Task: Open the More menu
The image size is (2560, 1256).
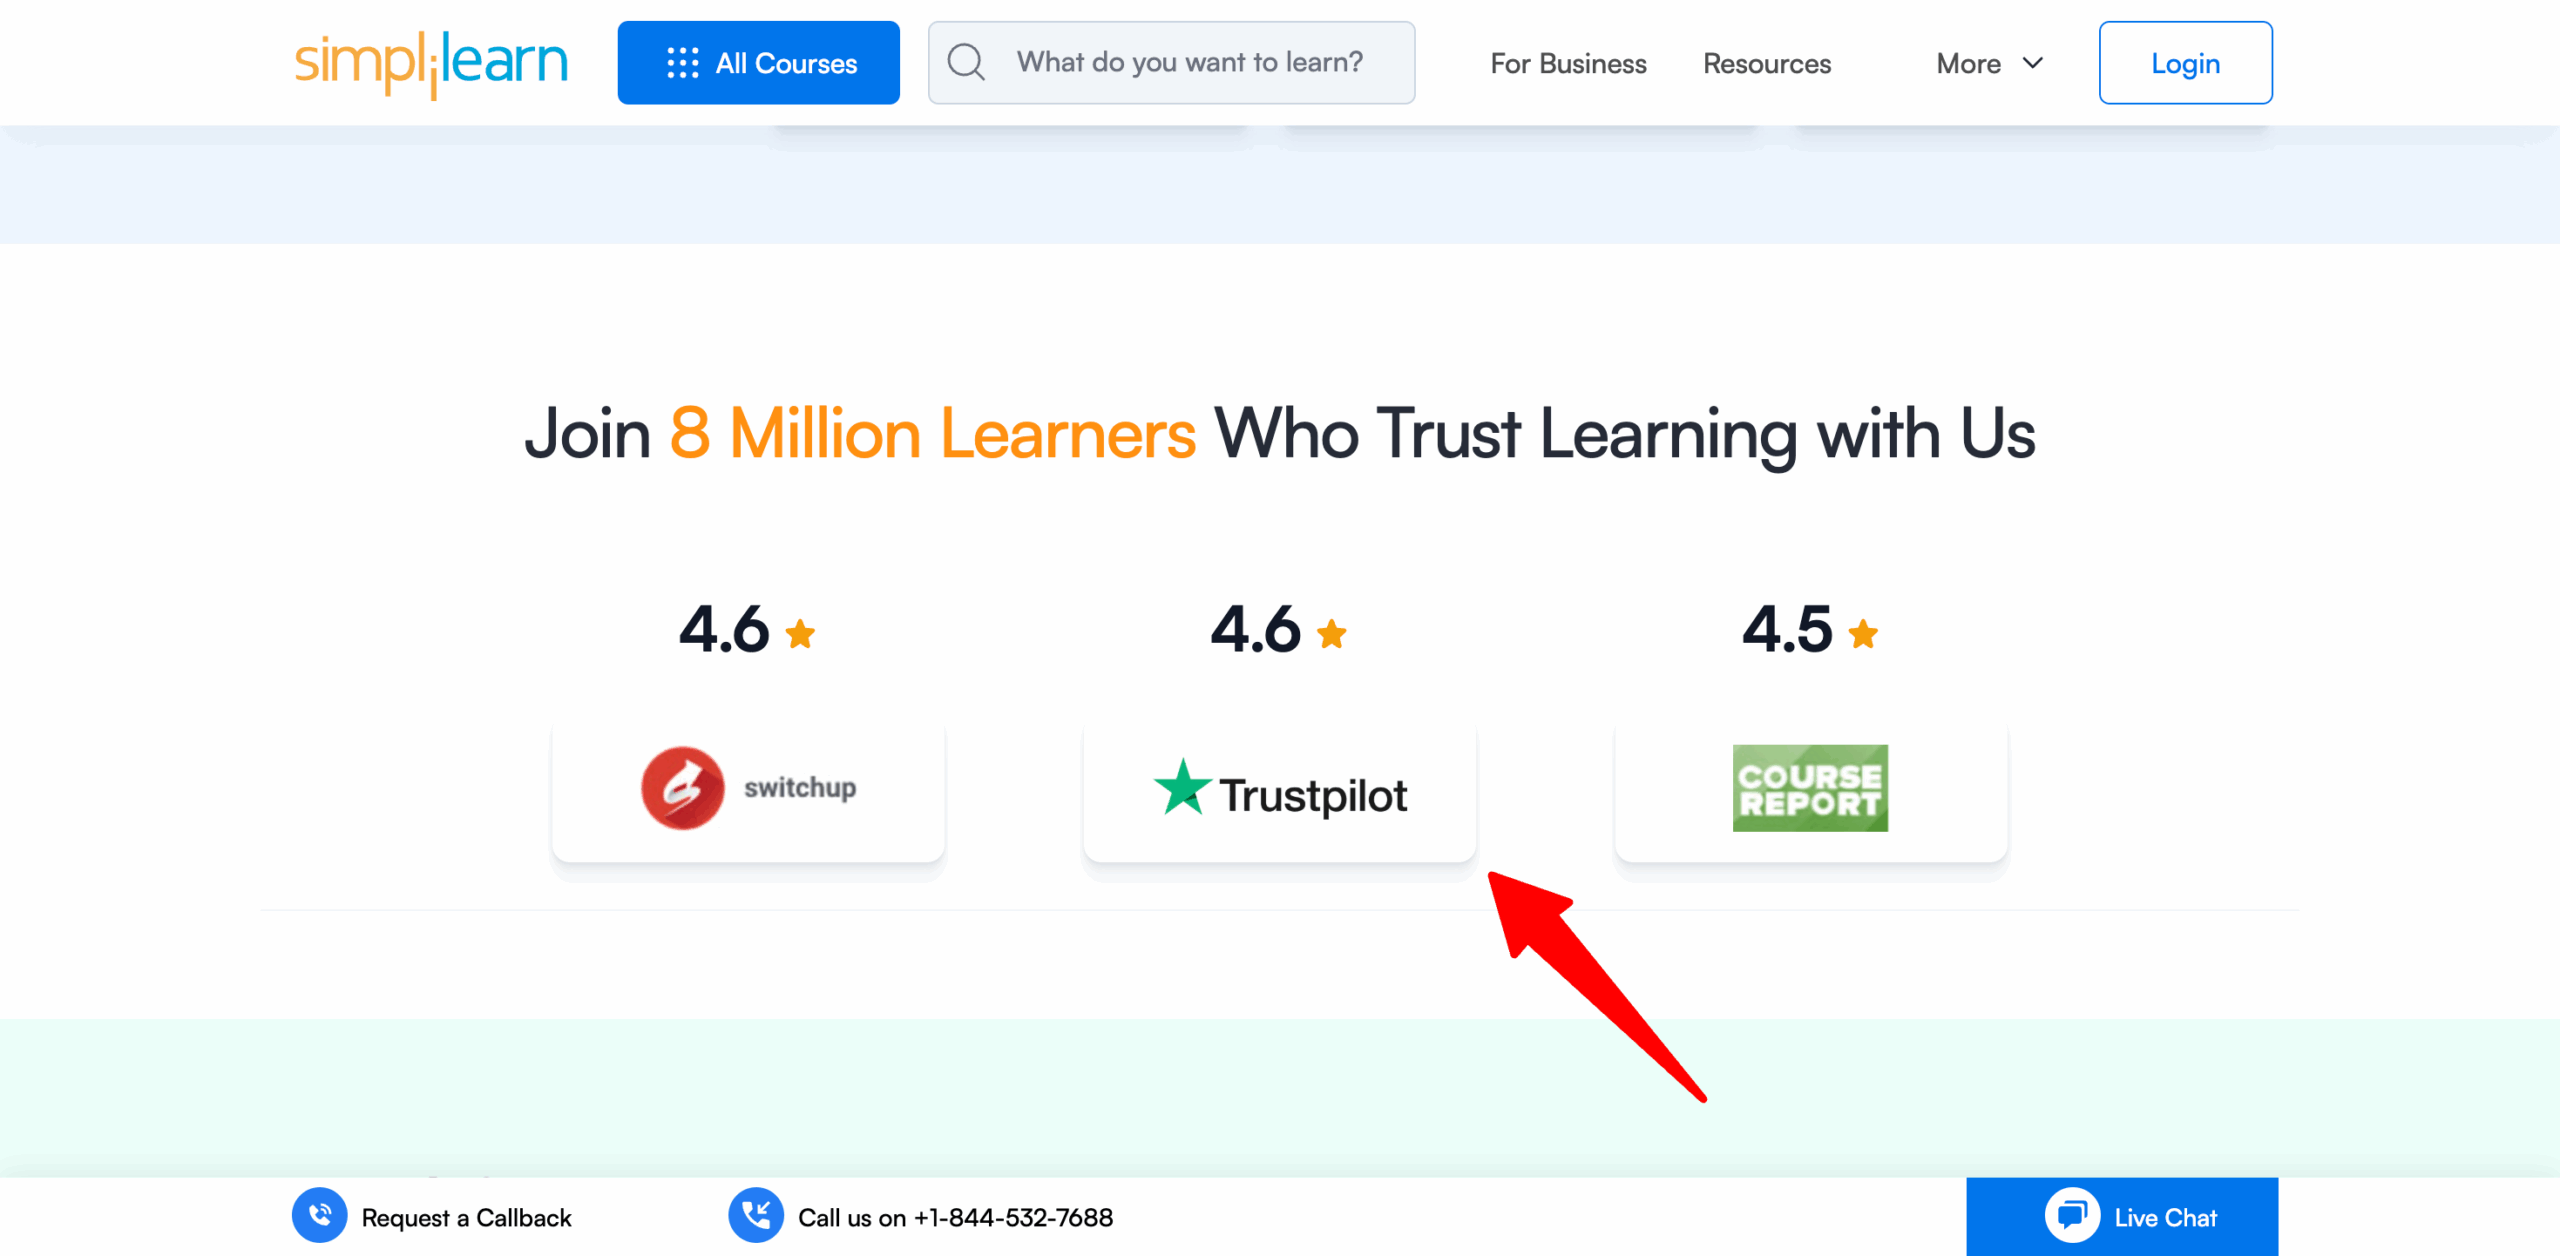Action: [1990, 63]
